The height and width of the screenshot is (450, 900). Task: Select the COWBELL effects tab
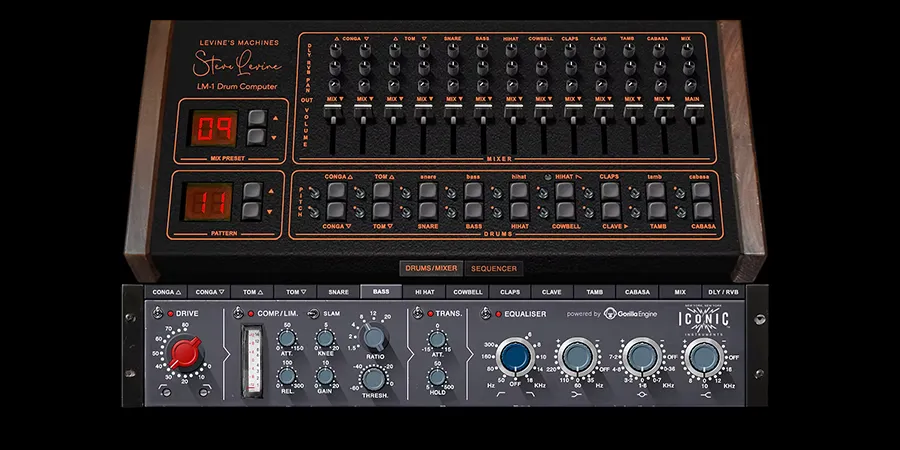pyautogui.click(x=467, y=292)
